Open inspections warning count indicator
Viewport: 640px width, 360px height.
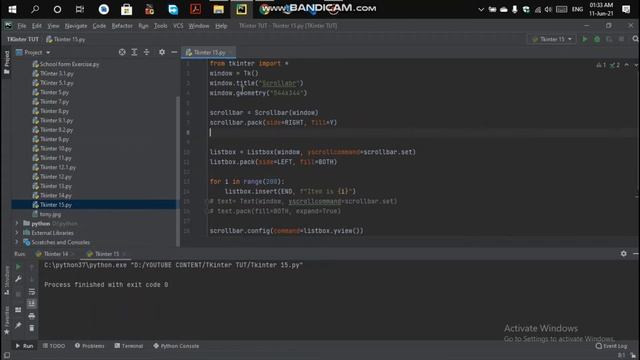(x=601, y=65)
